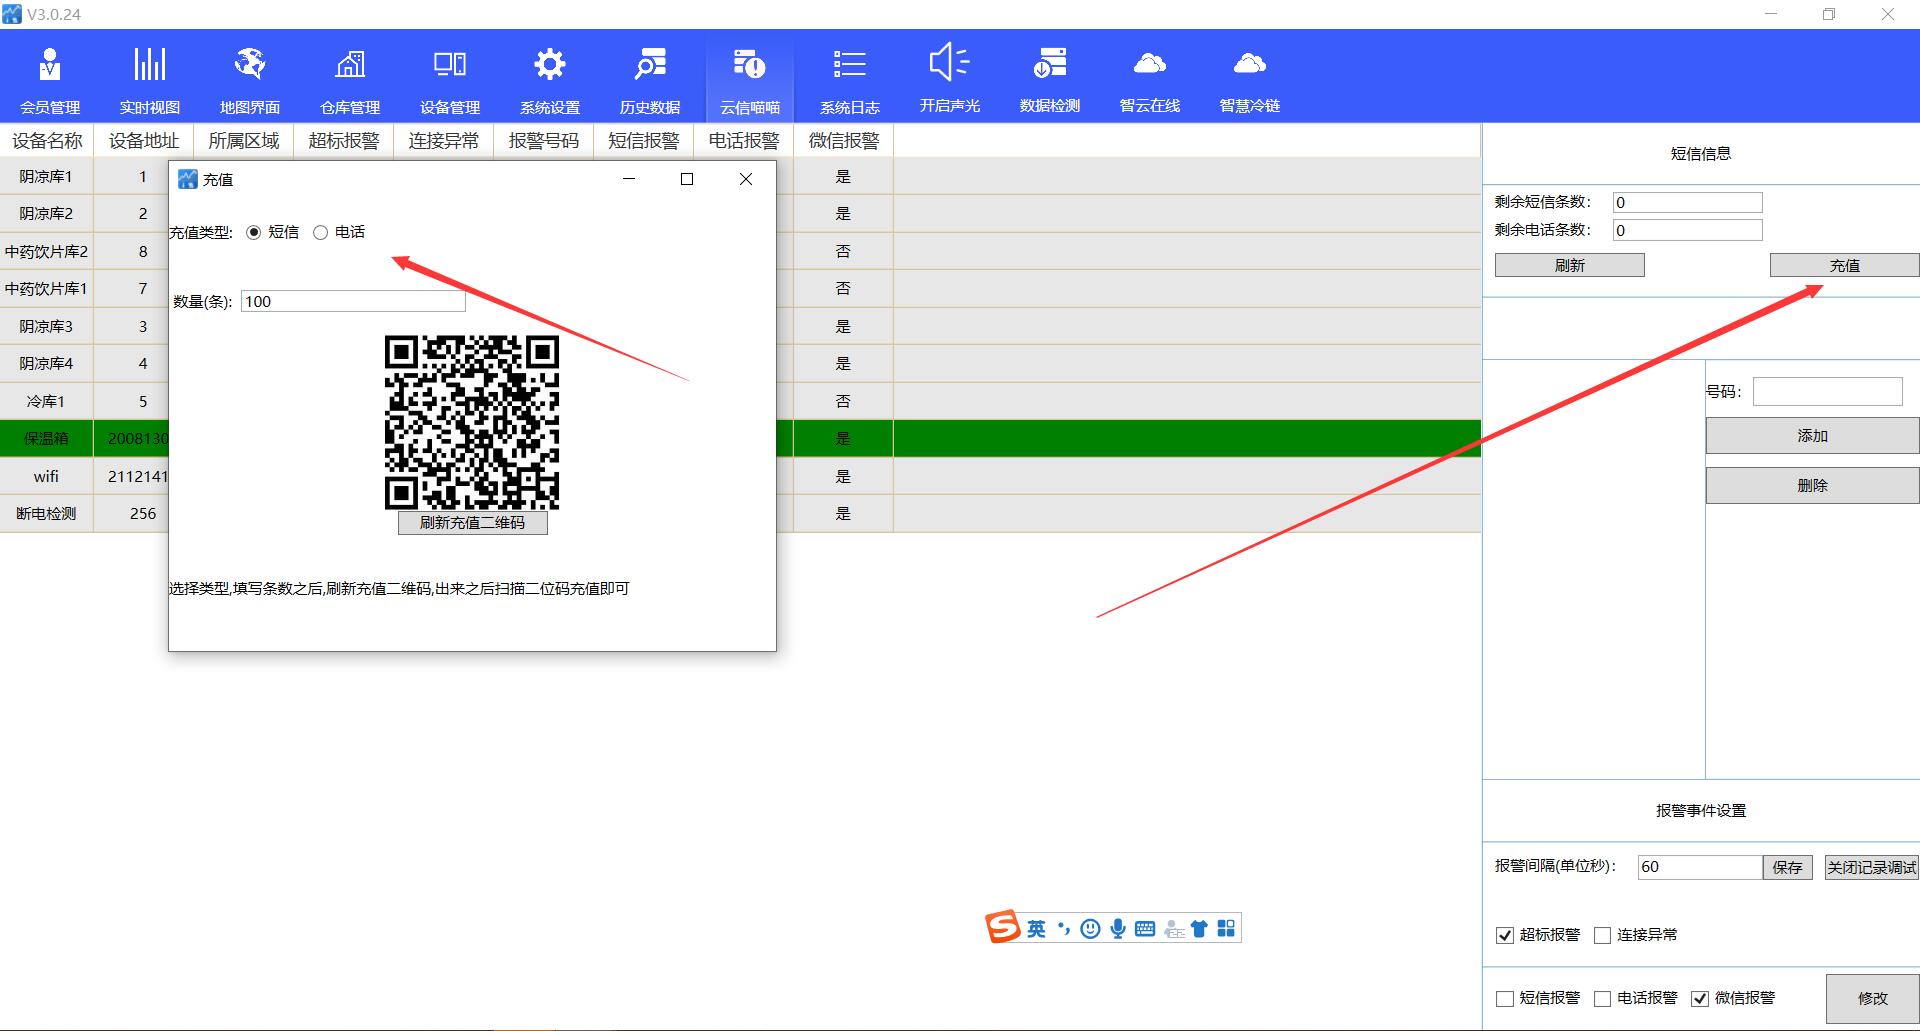1920x1031 pixels.
Task: Click 剩余短信条数 value field
Action: pos(1687,202)
